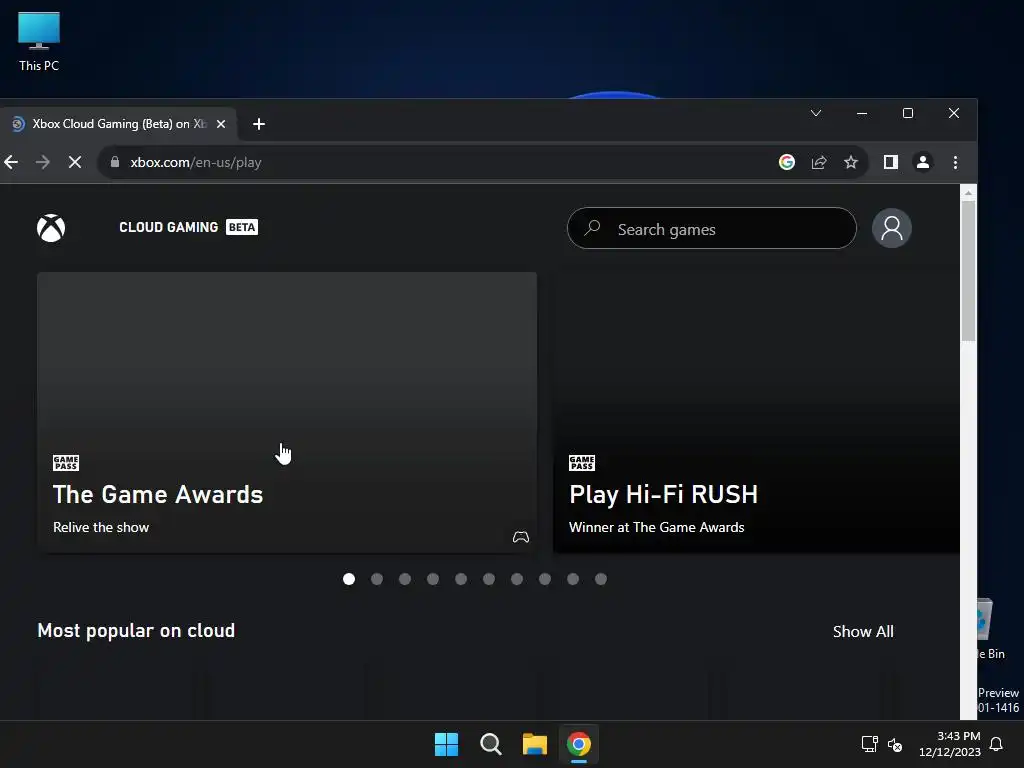1024x768 pixels.
Task: Select the third carousel dot
Action: [405, 579]
